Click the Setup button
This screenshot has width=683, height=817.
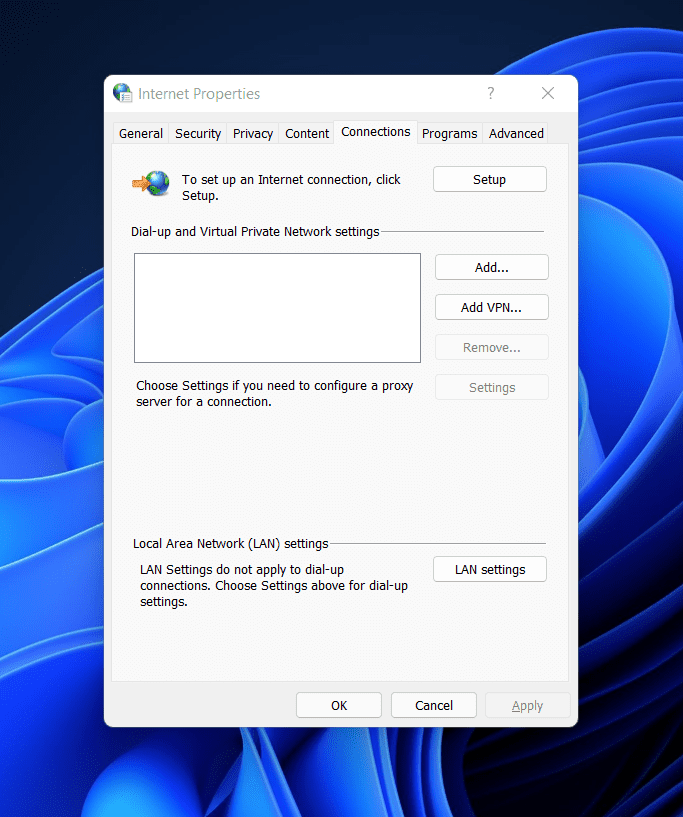click(x=490, y=179)
